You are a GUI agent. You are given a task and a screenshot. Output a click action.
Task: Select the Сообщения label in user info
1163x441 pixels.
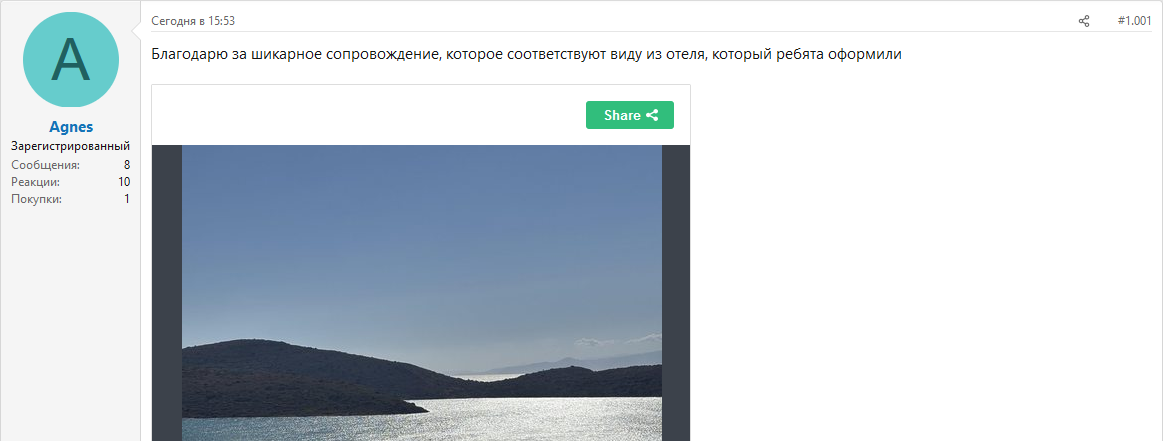pyautogui.click(x=45, y=165)
